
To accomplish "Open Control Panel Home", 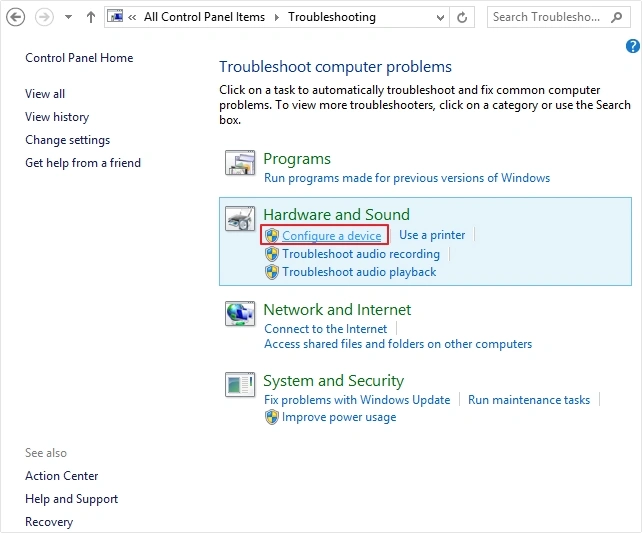I will point(79,58).
